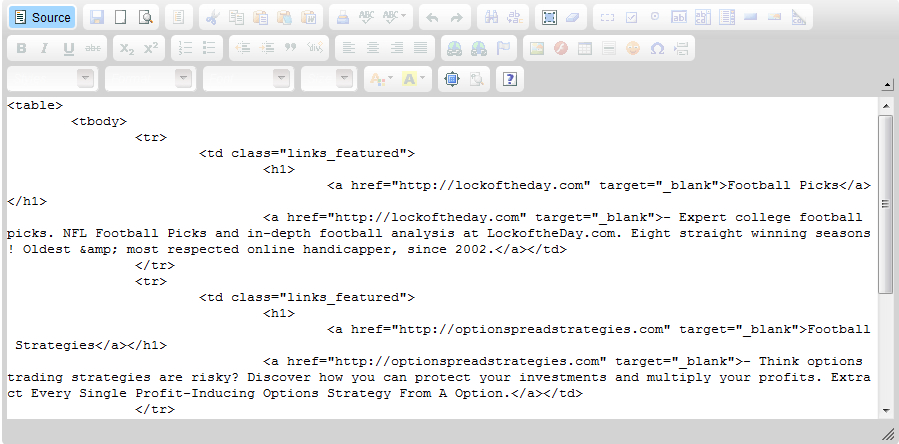Insert a Checkbox form field icon
899x444 pixels.
tap(631, 18)
